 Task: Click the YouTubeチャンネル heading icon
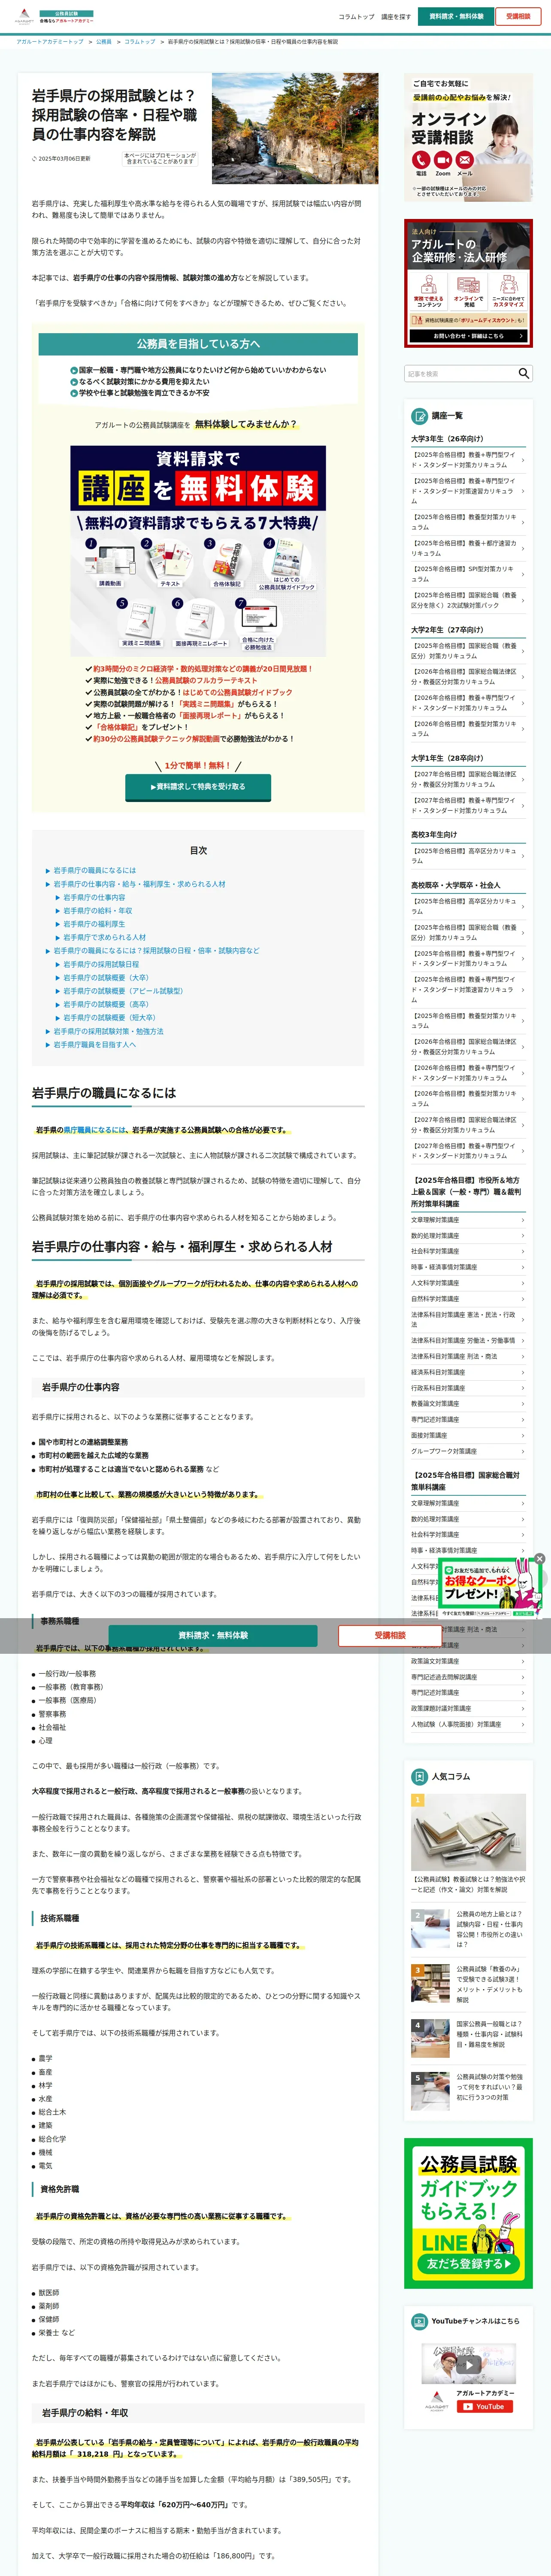[420, 2321]
